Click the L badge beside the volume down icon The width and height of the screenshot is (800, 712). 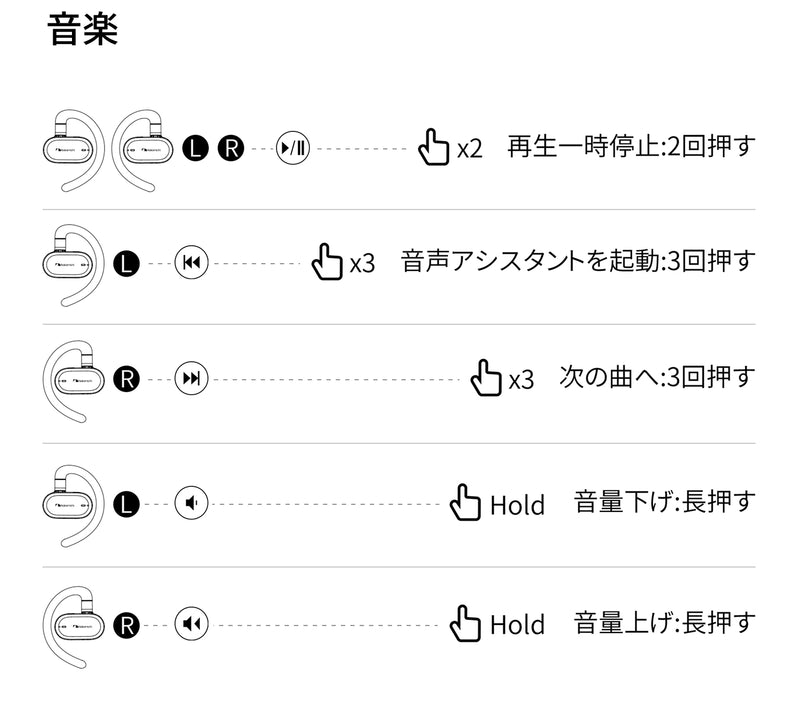(x=127, y=502)
